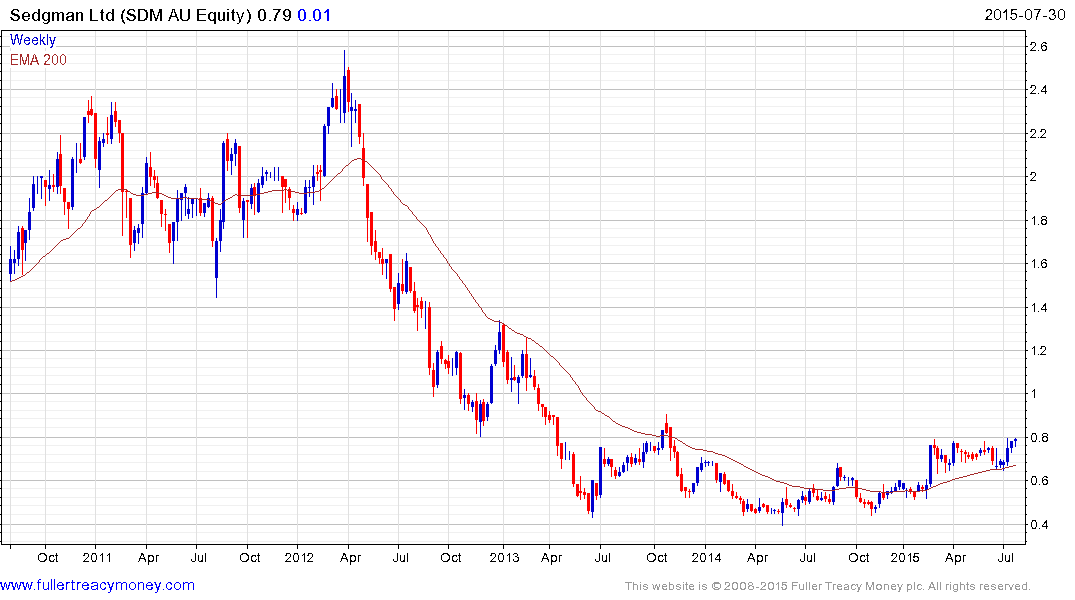Click the 'EMA 200' legend label

pos(38,60)
